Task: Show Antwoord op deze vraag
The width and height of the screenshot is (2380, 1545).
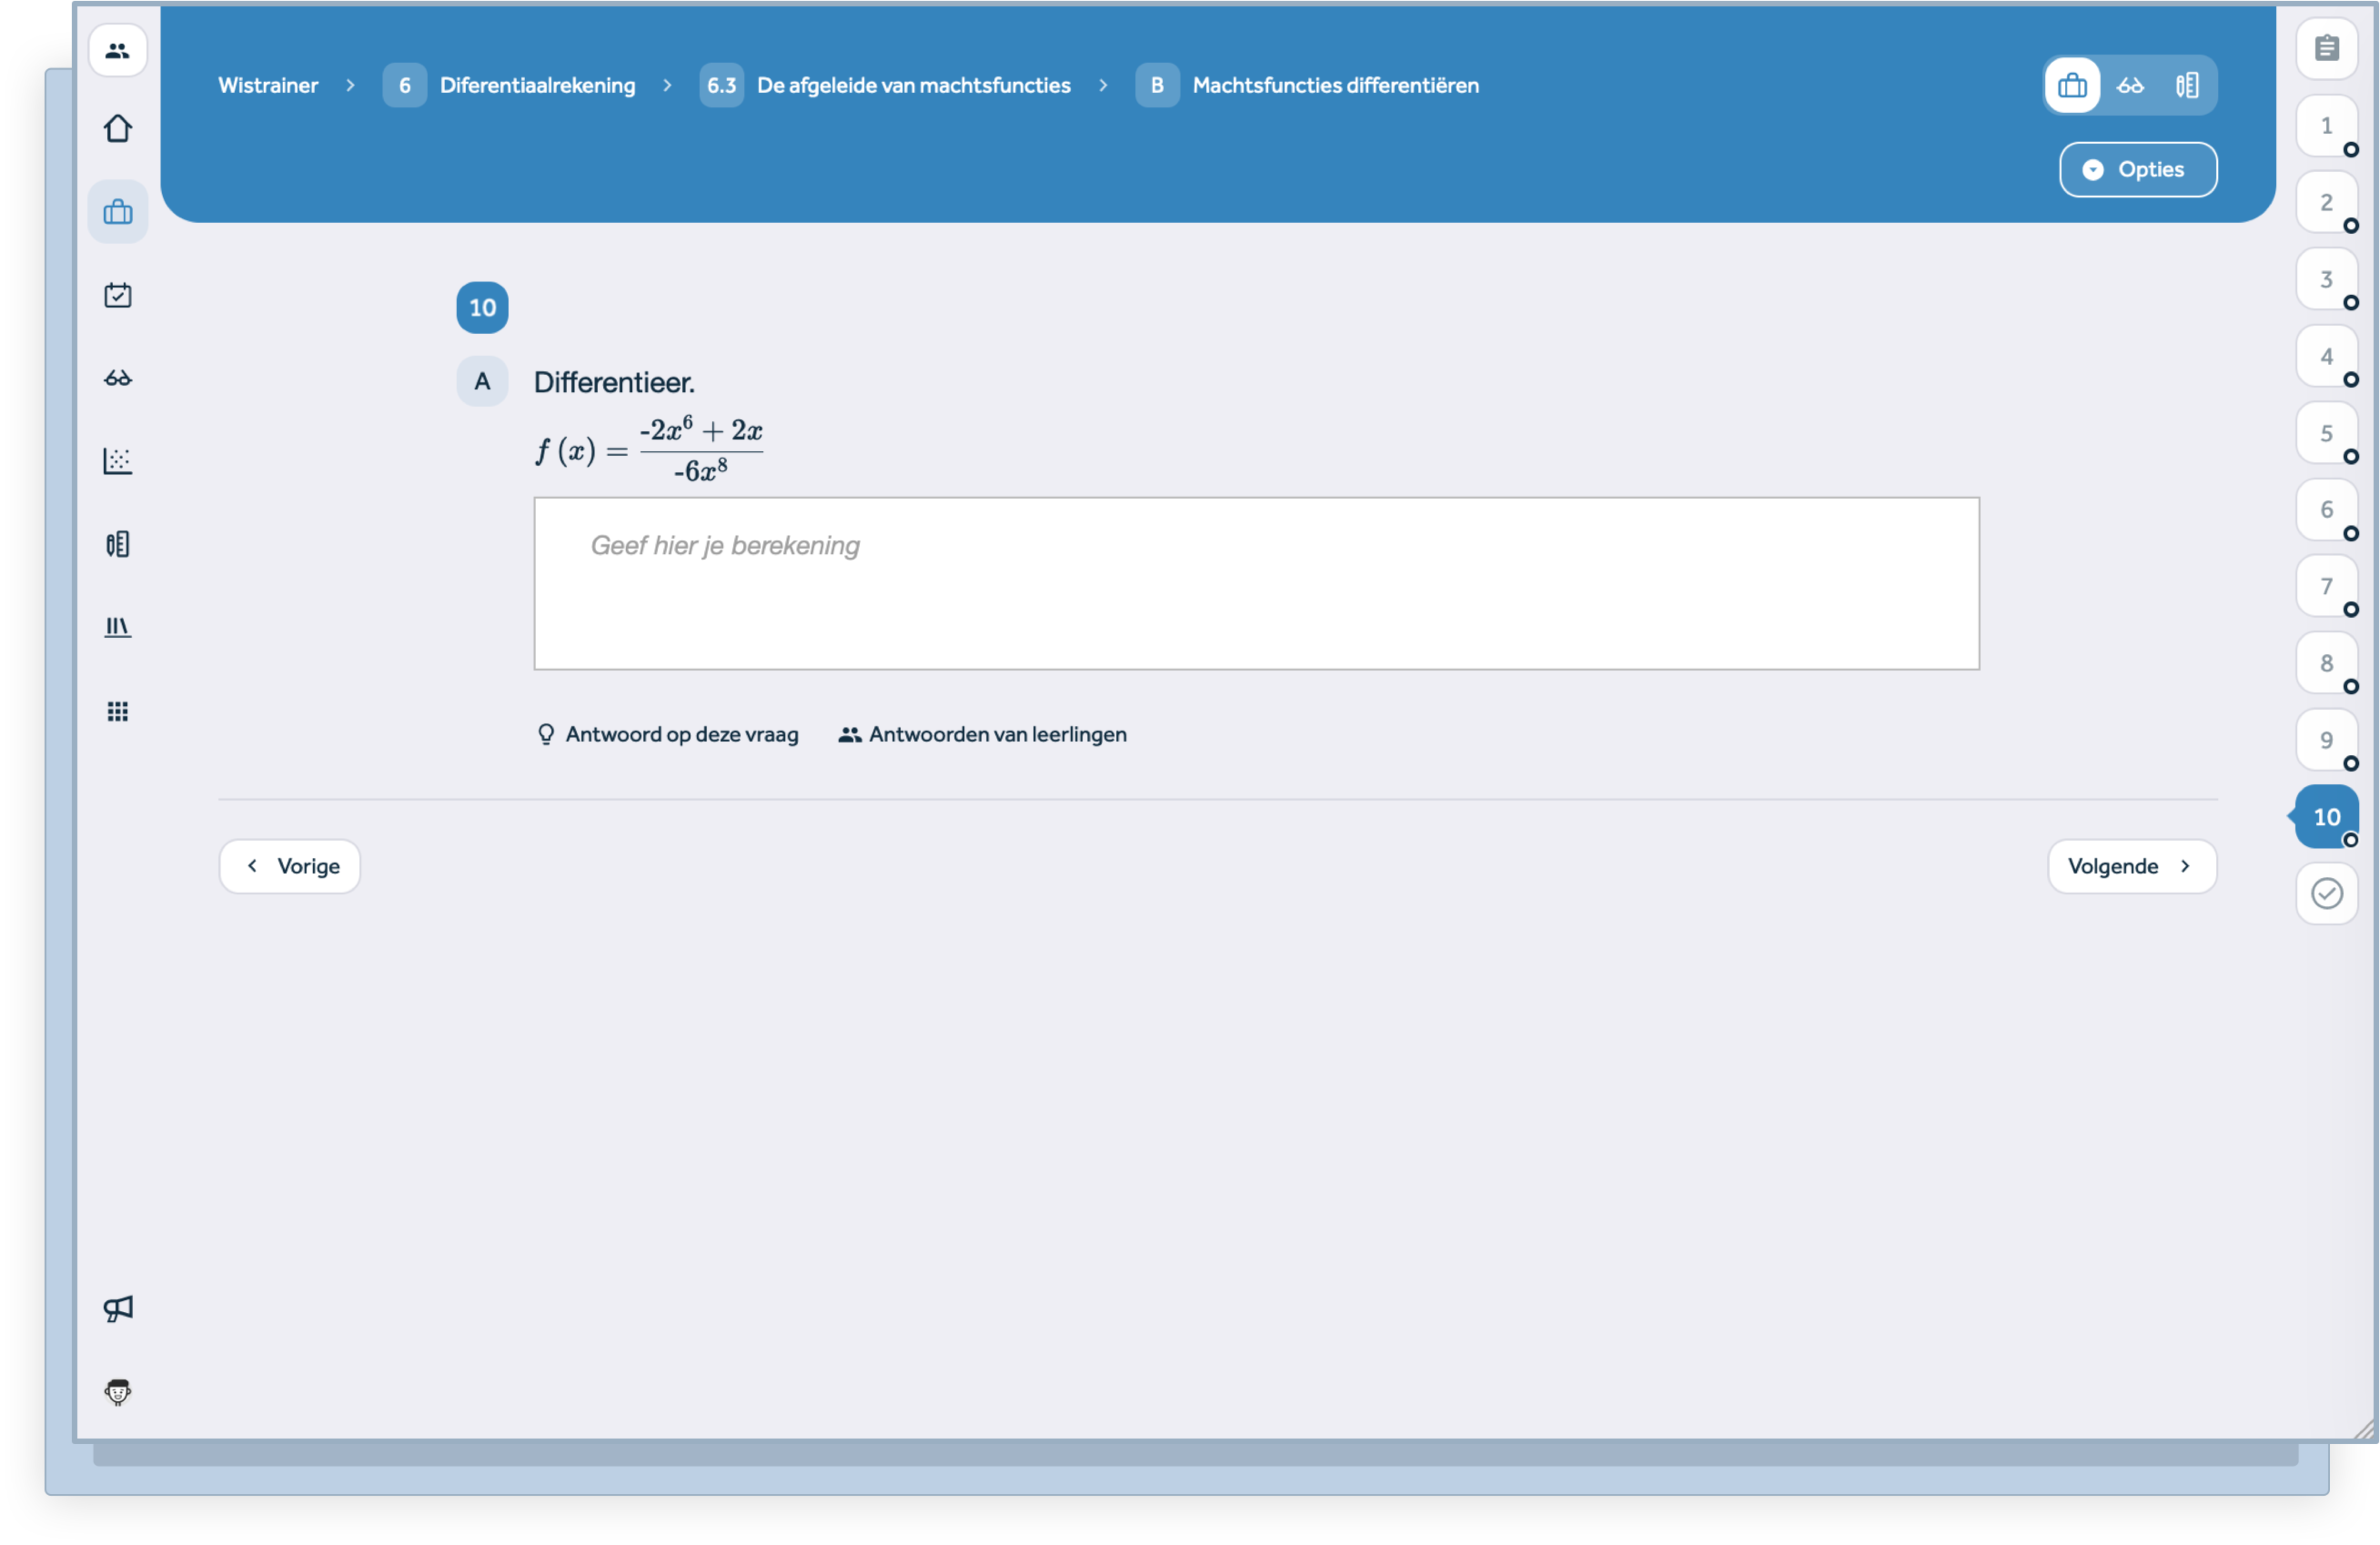Action: 668,735
